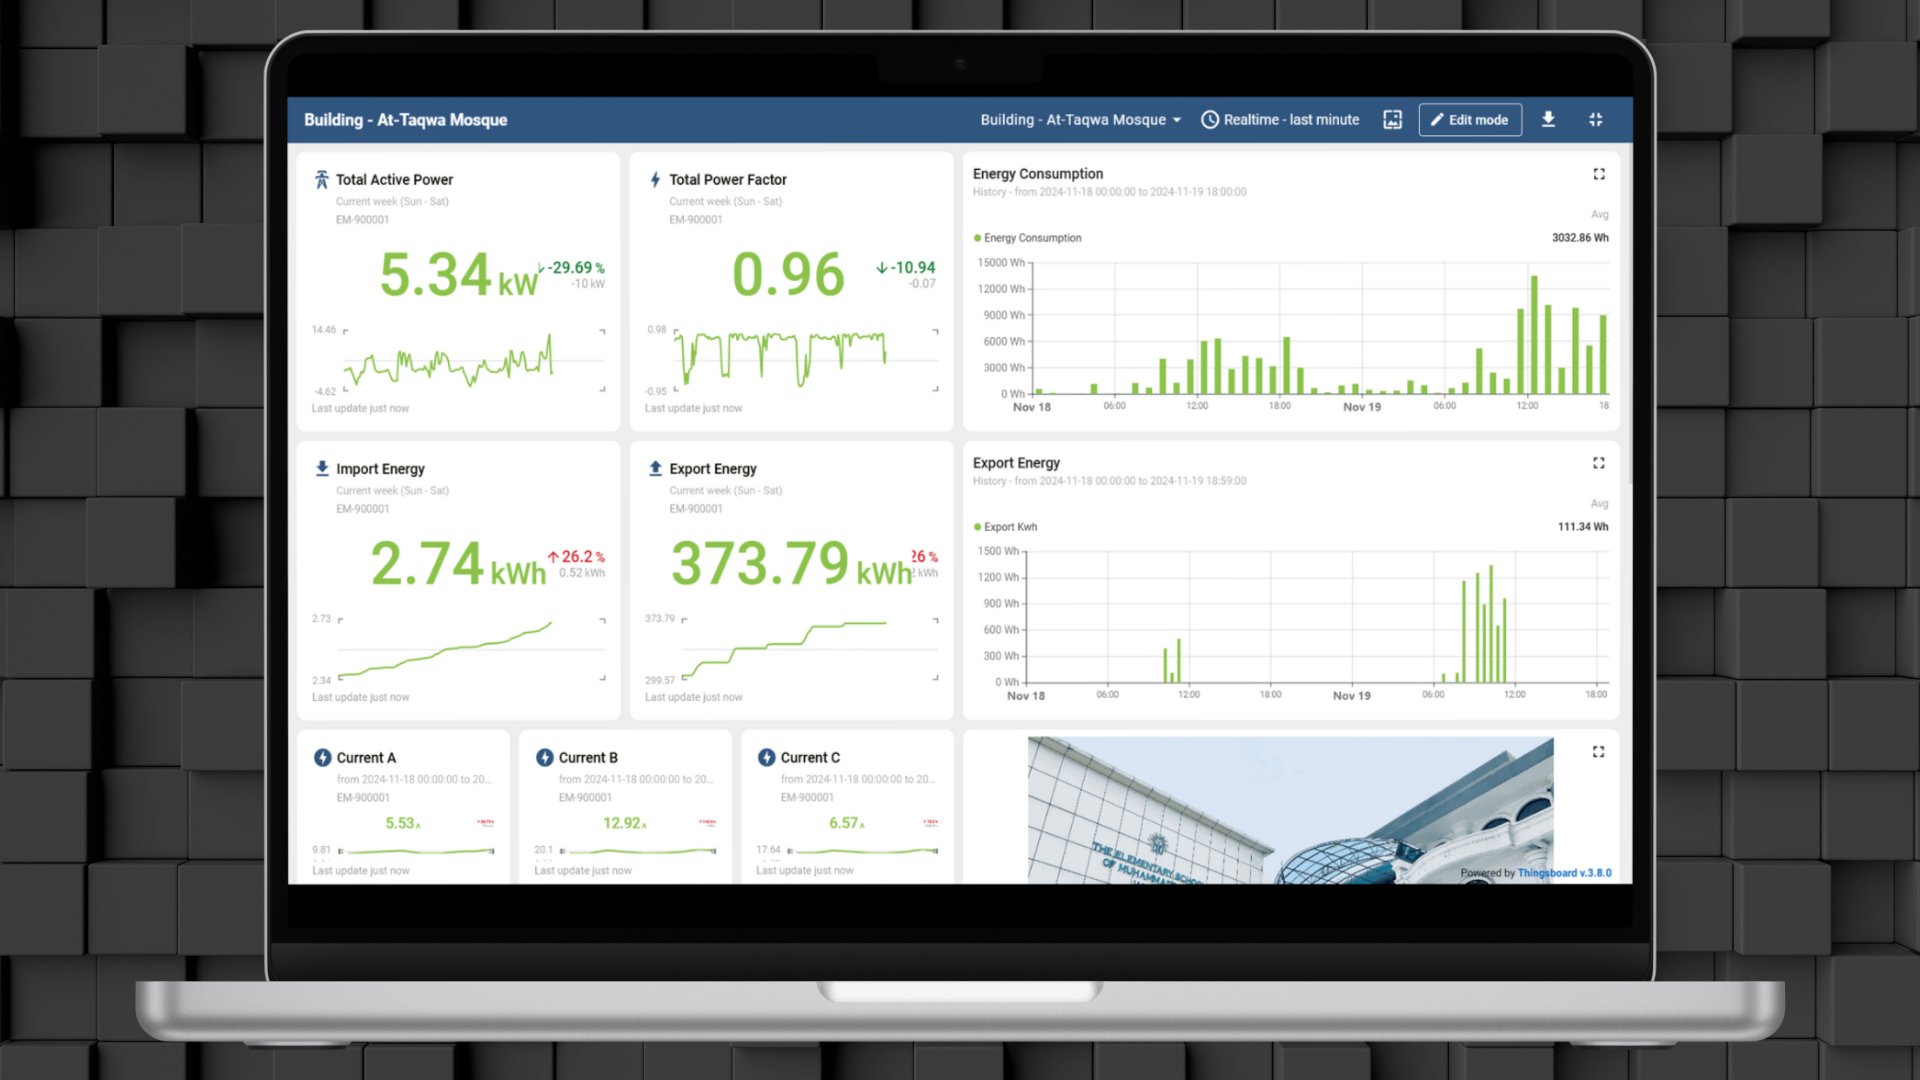Click the Current B value 12.92
The height and width of the screenshot is (1080, 1920).
coord(624,823)
